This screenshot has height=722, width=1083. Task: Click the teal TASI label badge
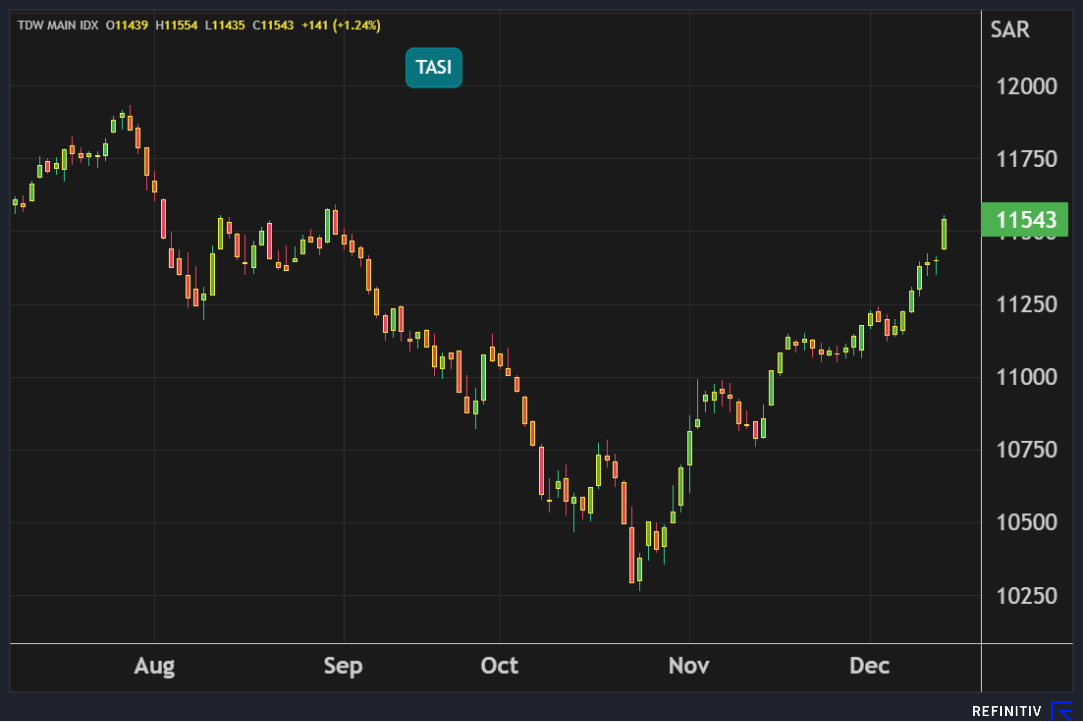click(x=433, y=68)
